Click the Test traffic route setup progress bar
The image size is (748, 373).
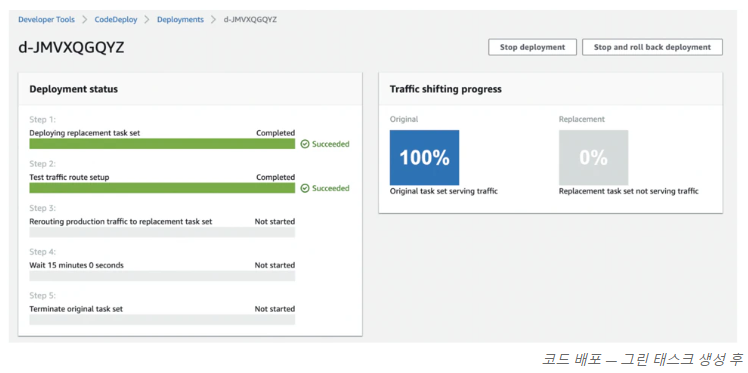pyautogui.click(x=162, y=188)
